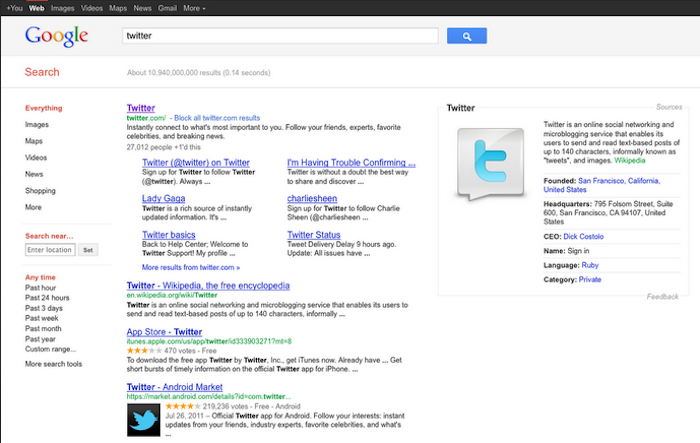Filter results to Past 24 hours
Image resolution: width=700 pixels, height=443 pixels.
click(x=47, y=298)
